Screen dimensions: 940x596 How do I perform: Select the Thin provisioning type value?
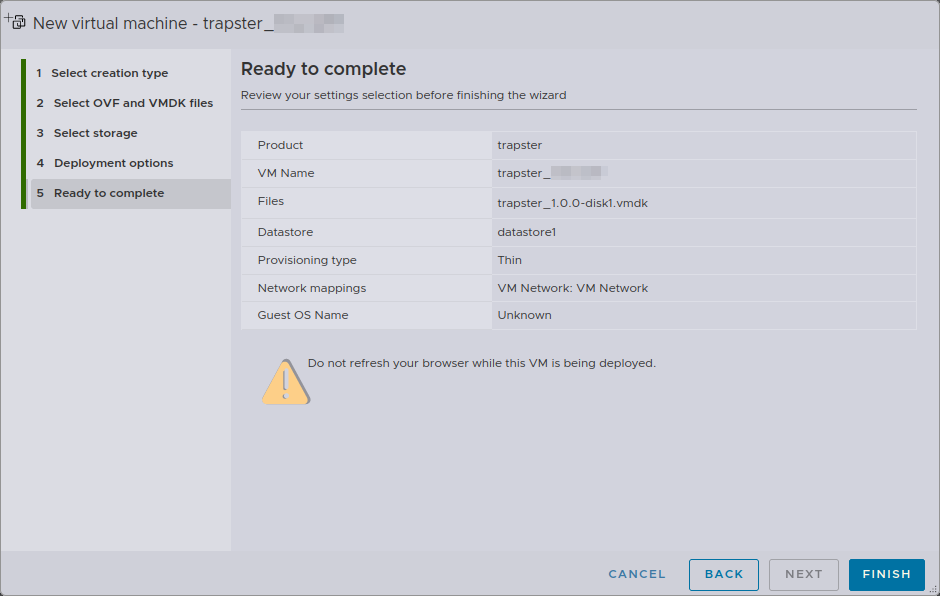(x=509, y=260)
